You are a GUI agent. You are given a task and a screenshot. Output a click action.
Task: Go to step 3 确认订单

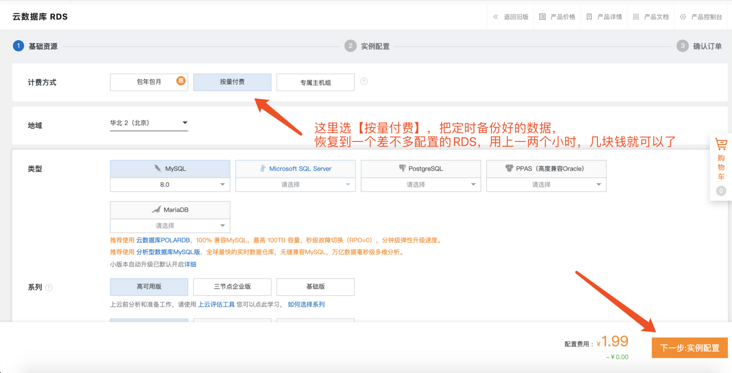[699, 46]
